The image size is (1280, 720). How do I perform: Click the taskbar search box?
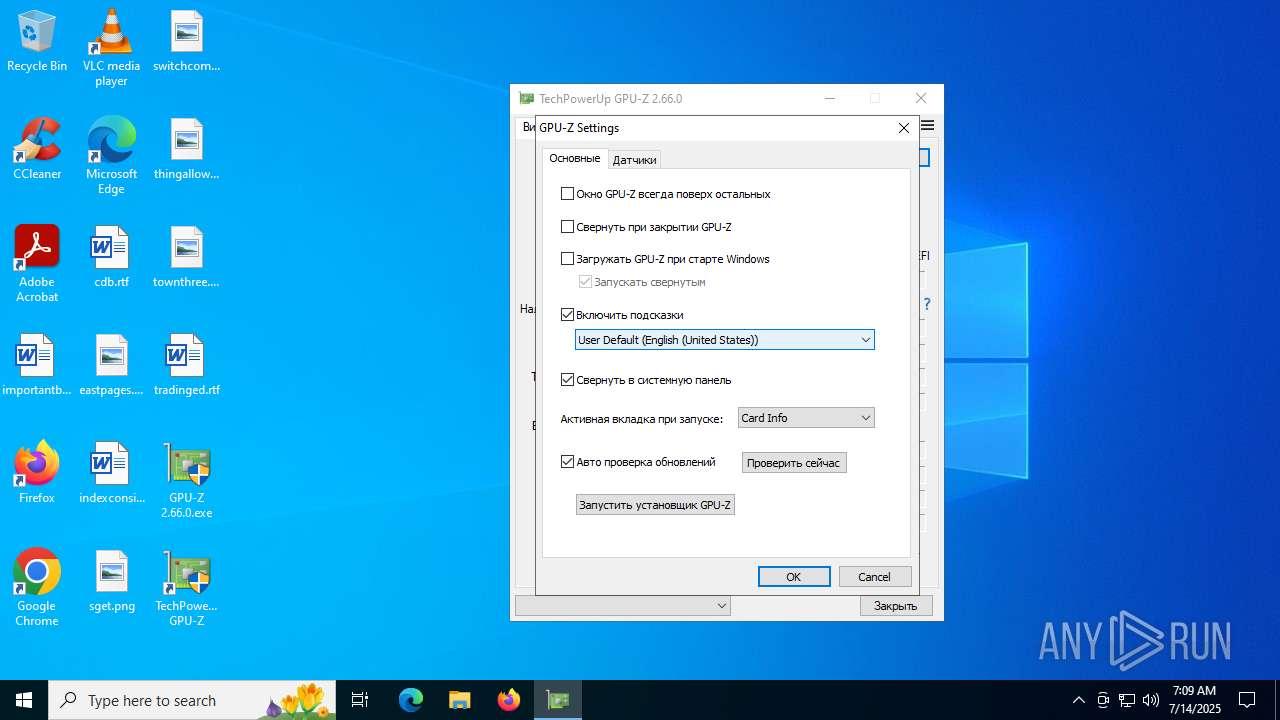[192, 700]
